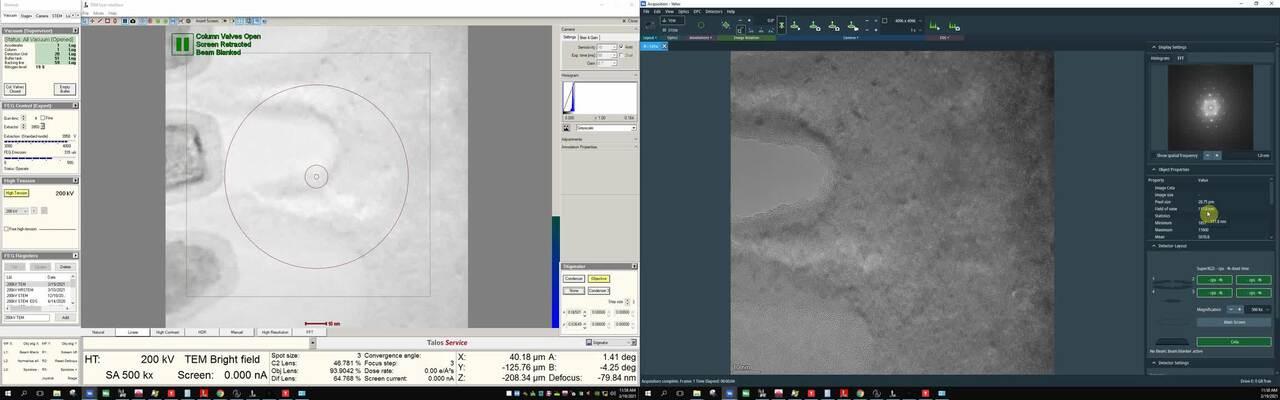Toggle the Auto sensitivity checkbox
This screenshot has width=1280, height=400.
click(622, 47)
